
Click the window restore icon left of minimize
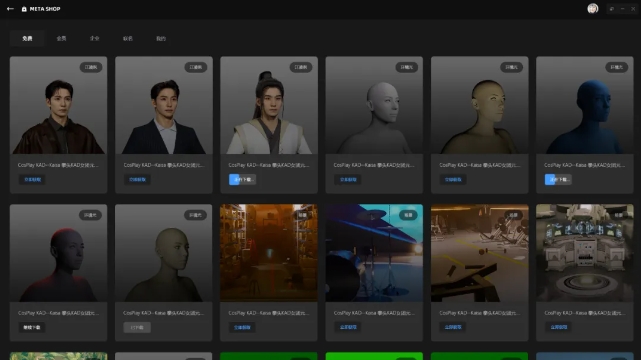click(612, 9)
